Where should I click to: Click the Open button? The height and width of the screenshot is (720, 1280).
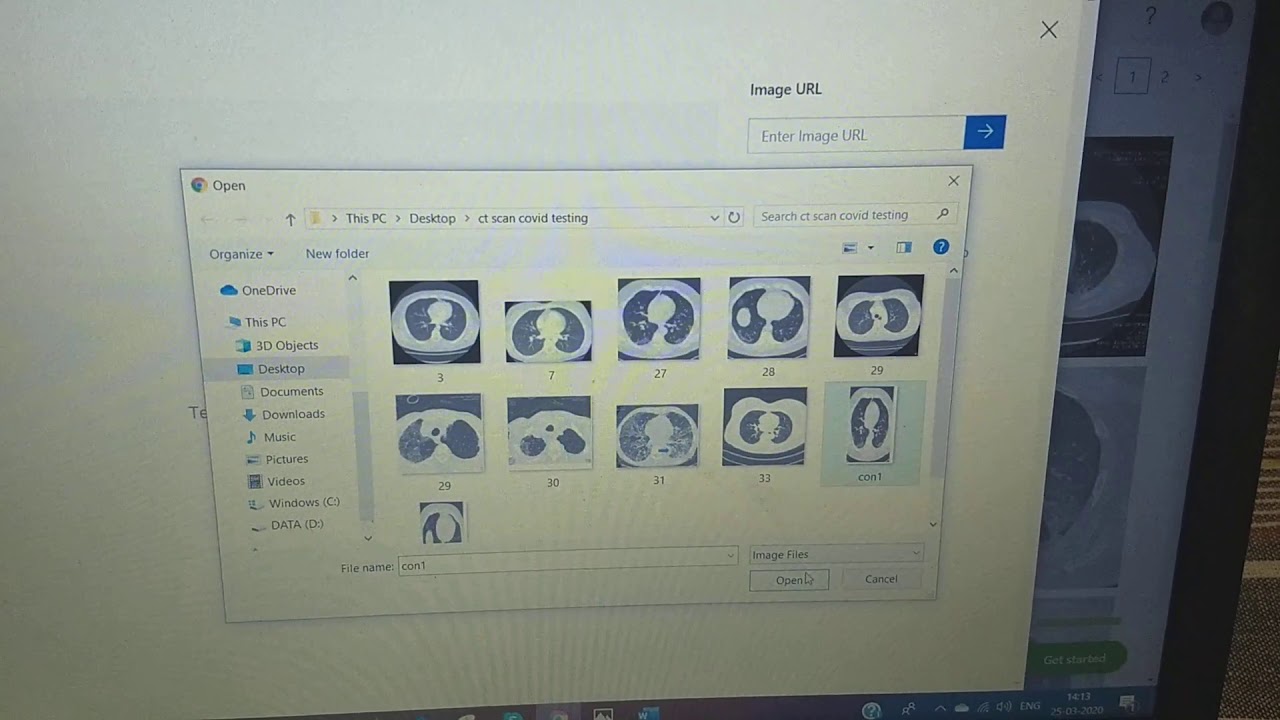point(789,580)
